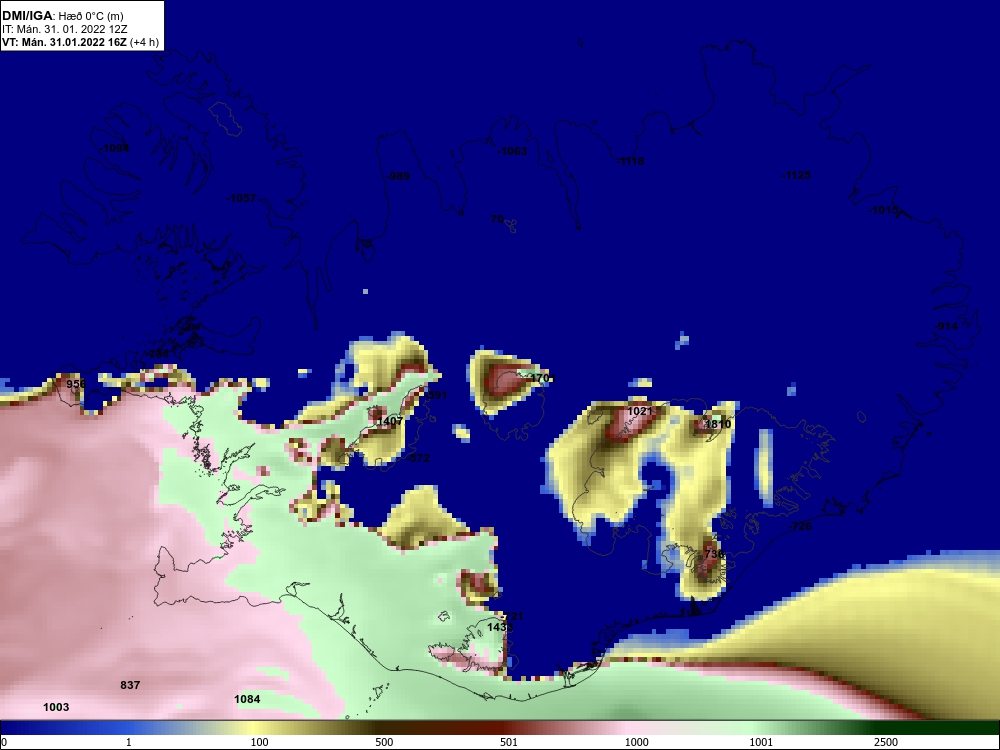Click the '736' map value label
The width and height of the screenshot is (1000, 750).
pos(714,554)
